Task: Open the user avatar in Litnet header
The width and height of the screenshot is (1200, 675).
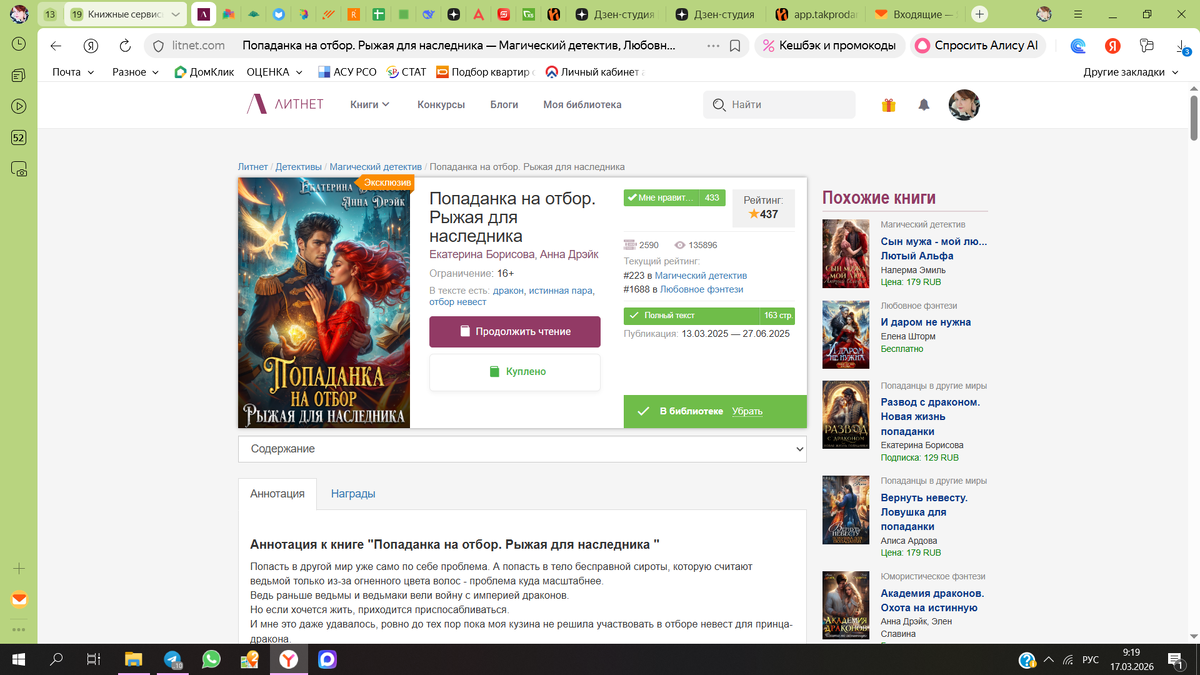Action: [x=964, y=105]
